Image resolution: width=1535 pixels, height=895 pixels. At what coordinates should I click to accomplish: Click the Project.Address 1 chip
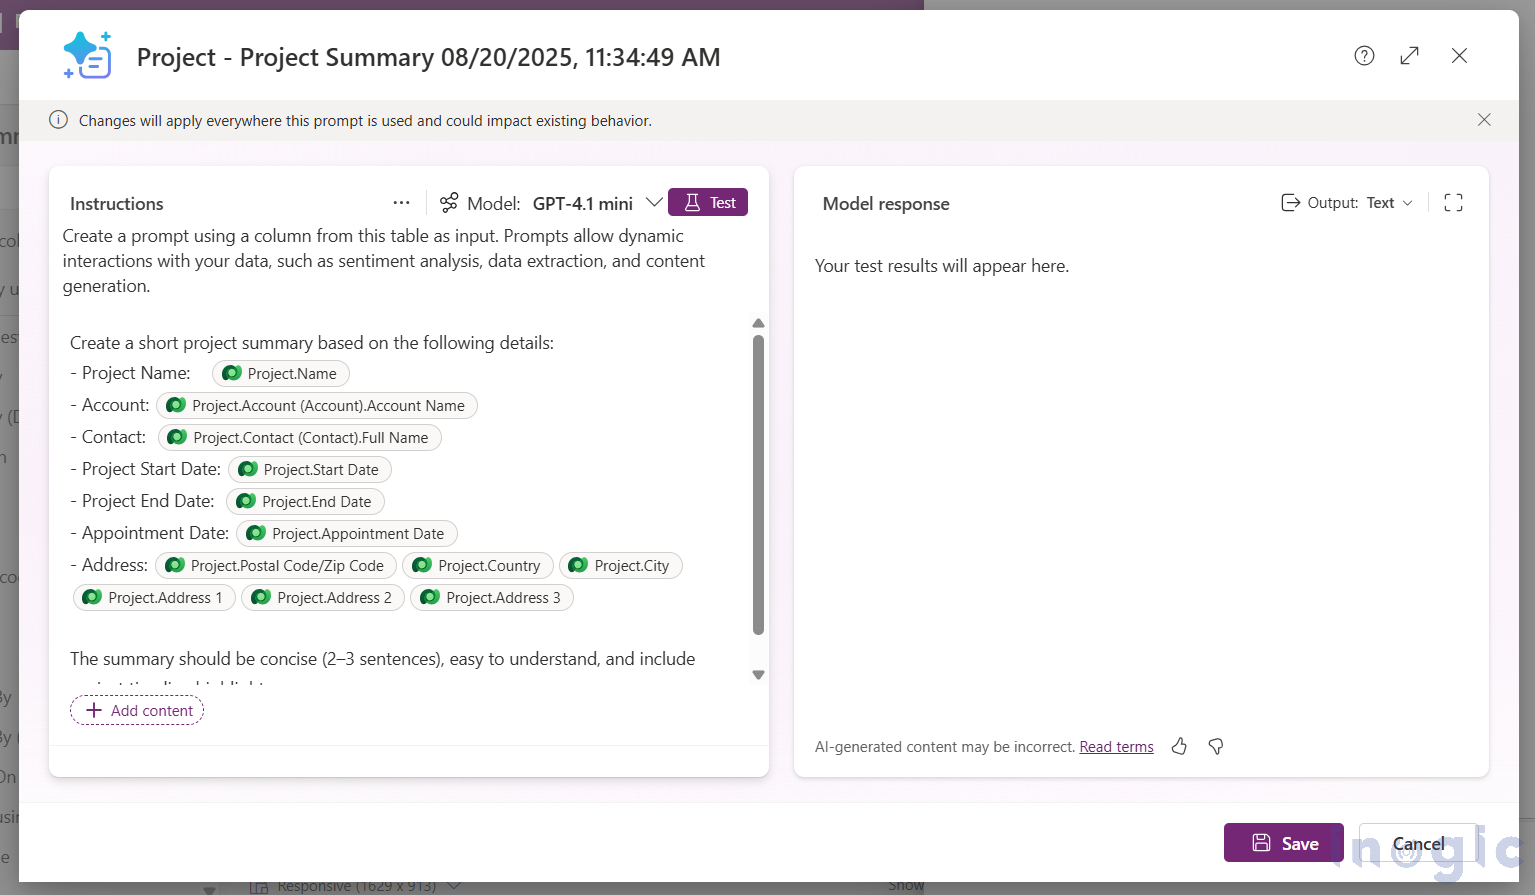click(x=154, y=597)
